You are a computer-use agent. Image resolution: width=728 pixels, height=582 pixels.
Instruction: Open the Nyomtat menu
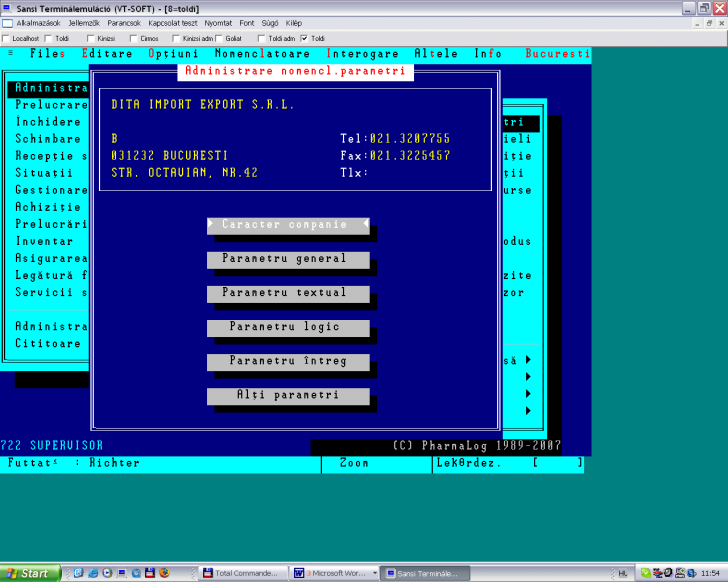click(218, 23)
